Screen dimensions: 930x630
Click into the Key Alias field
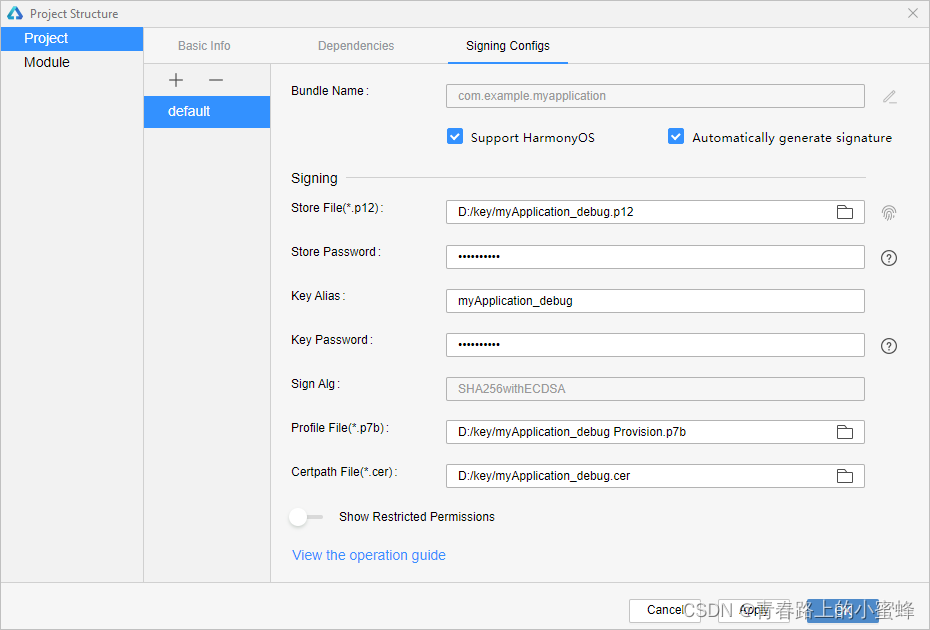click(654, 301)
